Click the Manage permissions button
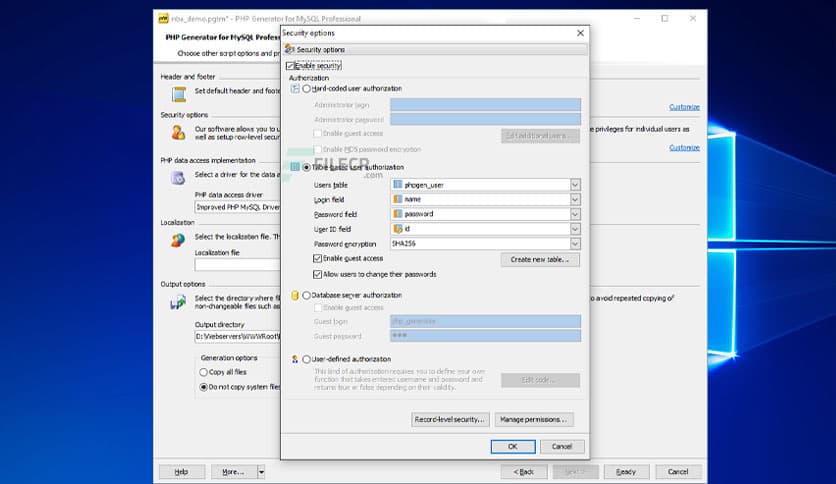836x484 pixels. coord(534,420)
